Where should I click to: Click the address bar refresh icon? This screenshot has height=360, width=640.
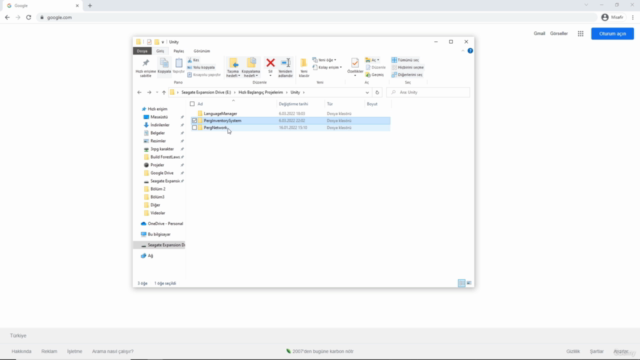pos(377,93)
